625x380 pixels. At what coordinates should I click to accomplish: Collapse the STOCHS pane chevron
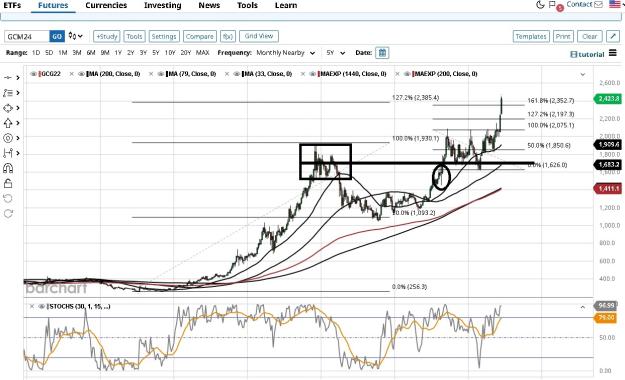click(583, 307)
